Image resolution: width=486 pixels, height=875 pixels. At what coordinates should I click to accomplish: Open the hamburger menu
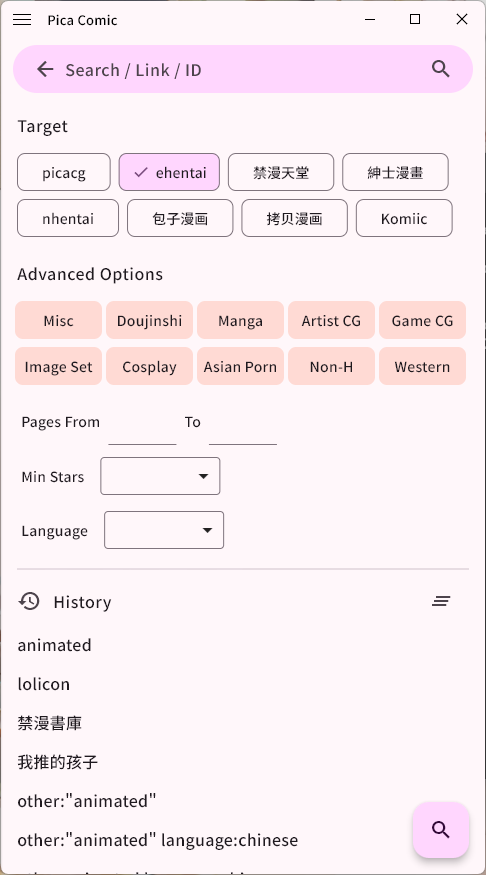pos(22,20)
